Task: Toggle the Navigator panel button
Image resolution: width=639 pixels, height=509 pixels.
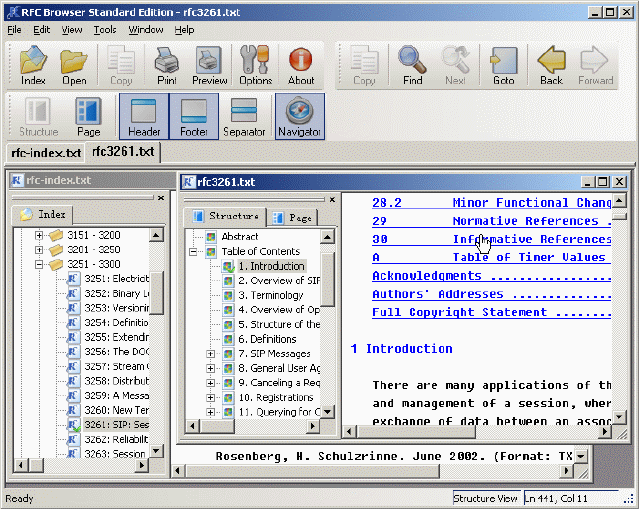Action: click(x=300, y=117)
